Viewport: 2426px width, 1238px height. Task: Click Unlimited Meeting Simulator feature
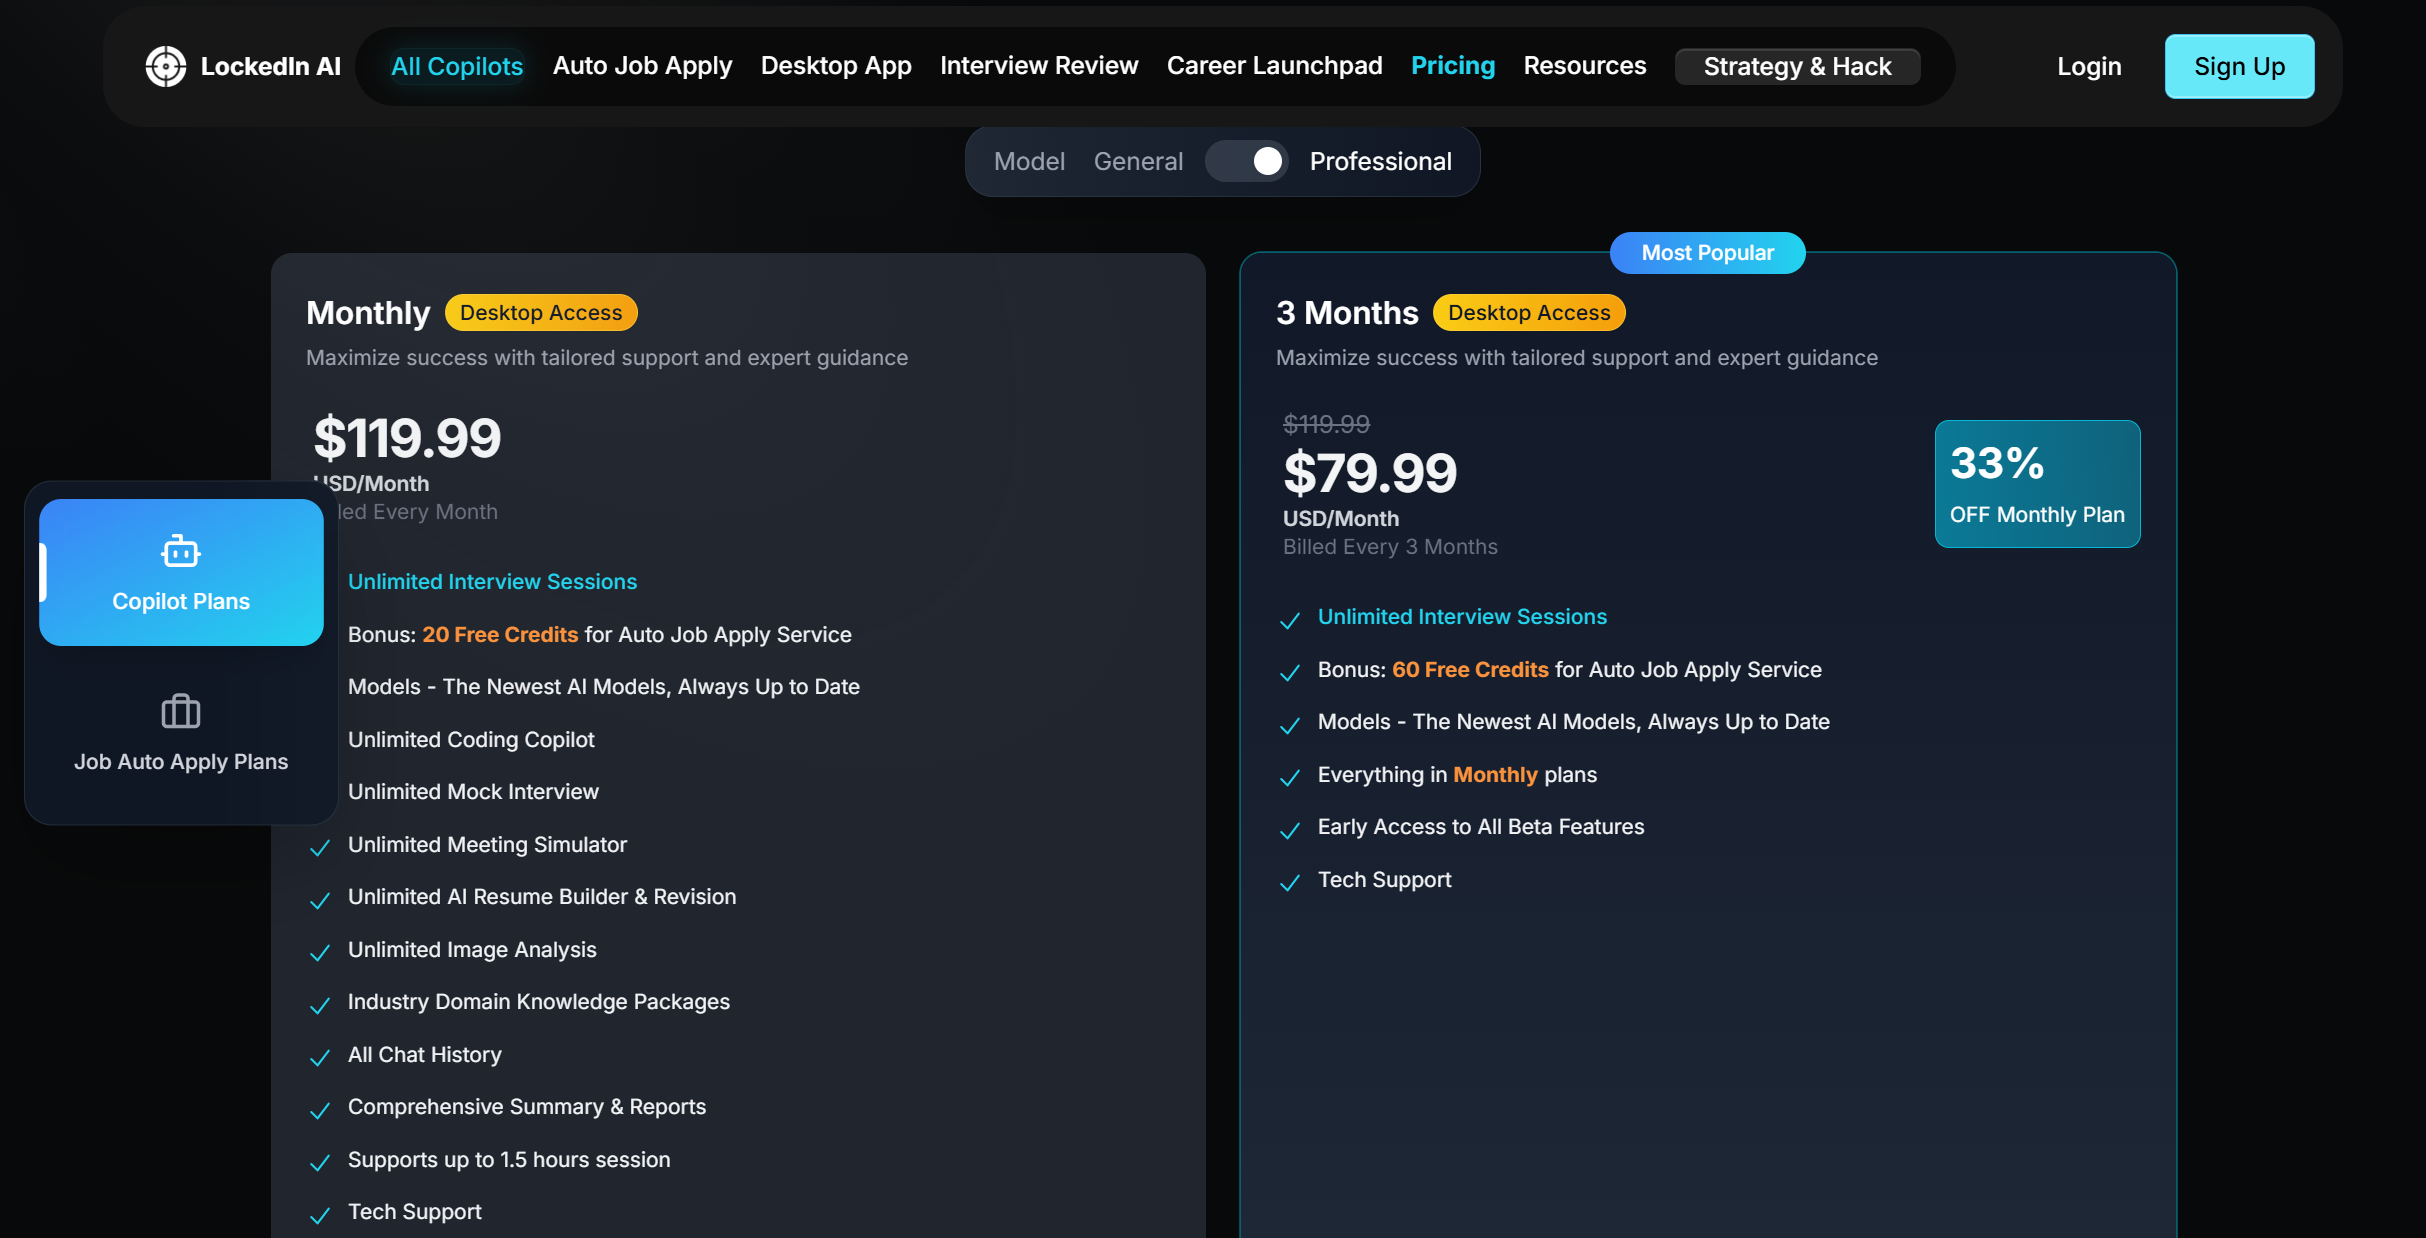coord(487,845)
